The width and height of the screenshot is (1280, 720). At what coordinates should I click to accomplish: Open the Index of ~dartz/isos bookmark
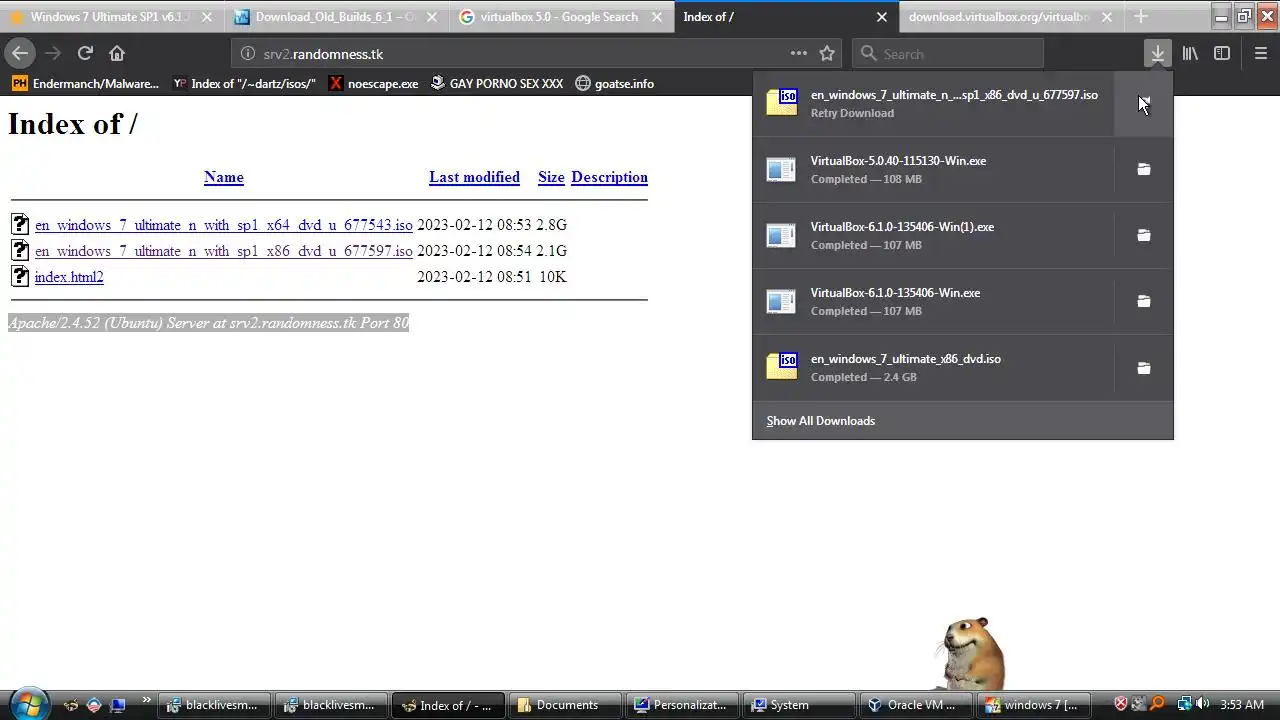[244, 84]
